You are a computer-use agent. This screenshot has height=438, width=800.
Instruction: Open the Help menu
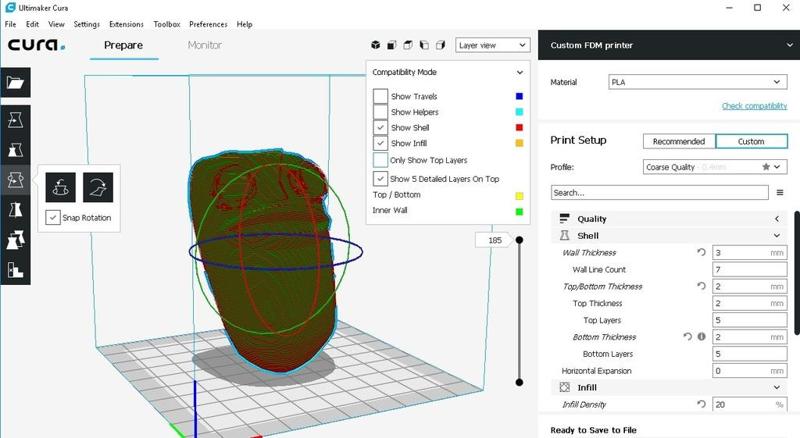coord(244,24)
